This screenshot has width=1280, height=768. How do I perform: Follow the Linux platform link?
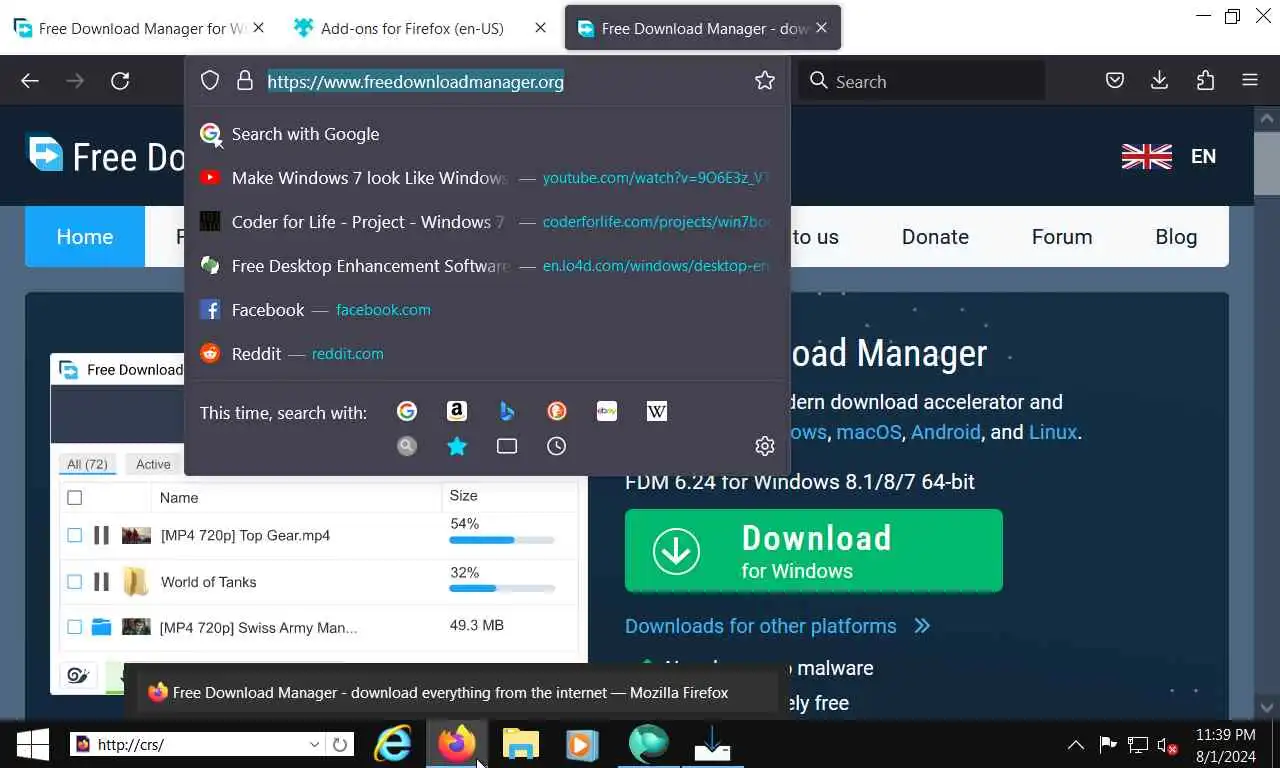coord(1053,432)
